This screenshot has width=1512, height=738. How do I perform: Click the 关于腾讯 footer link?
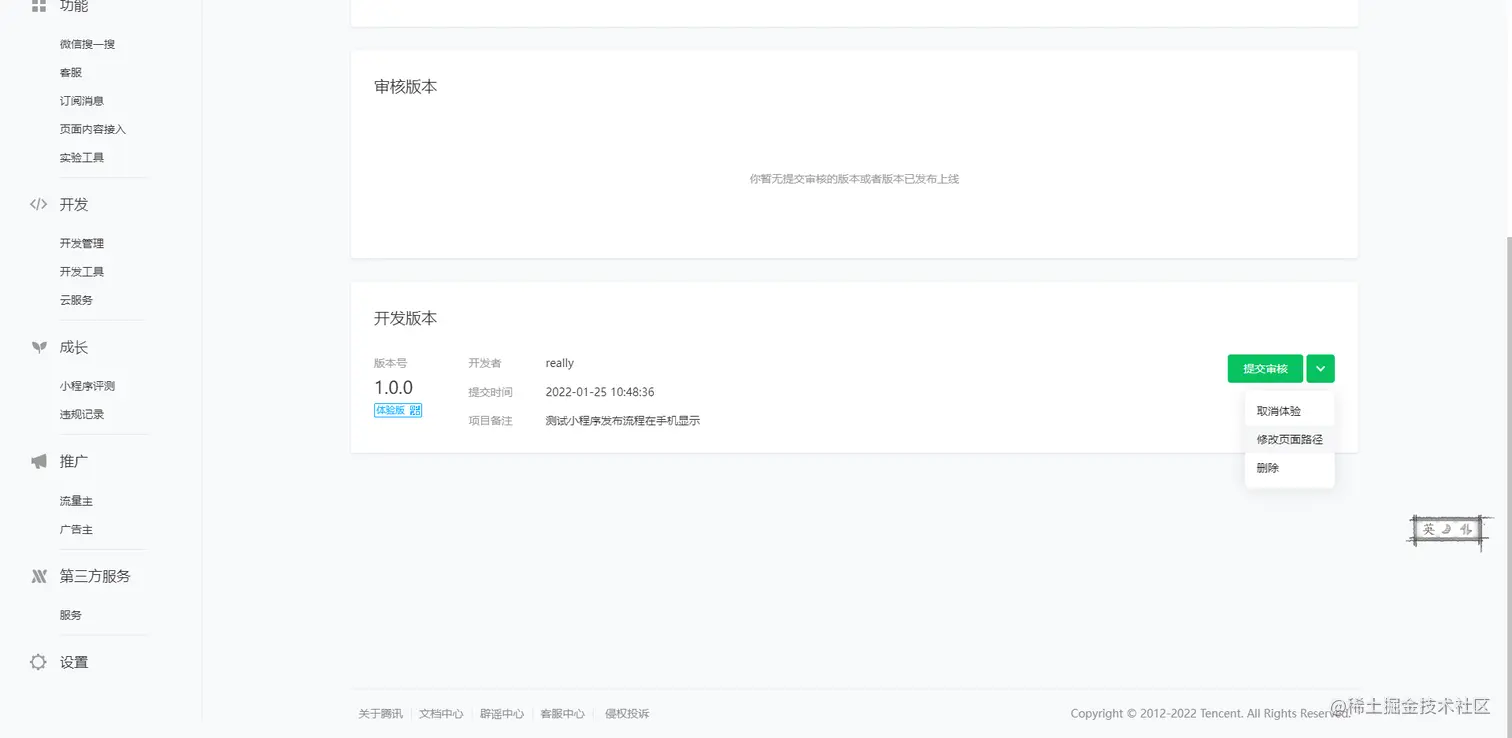381,714
